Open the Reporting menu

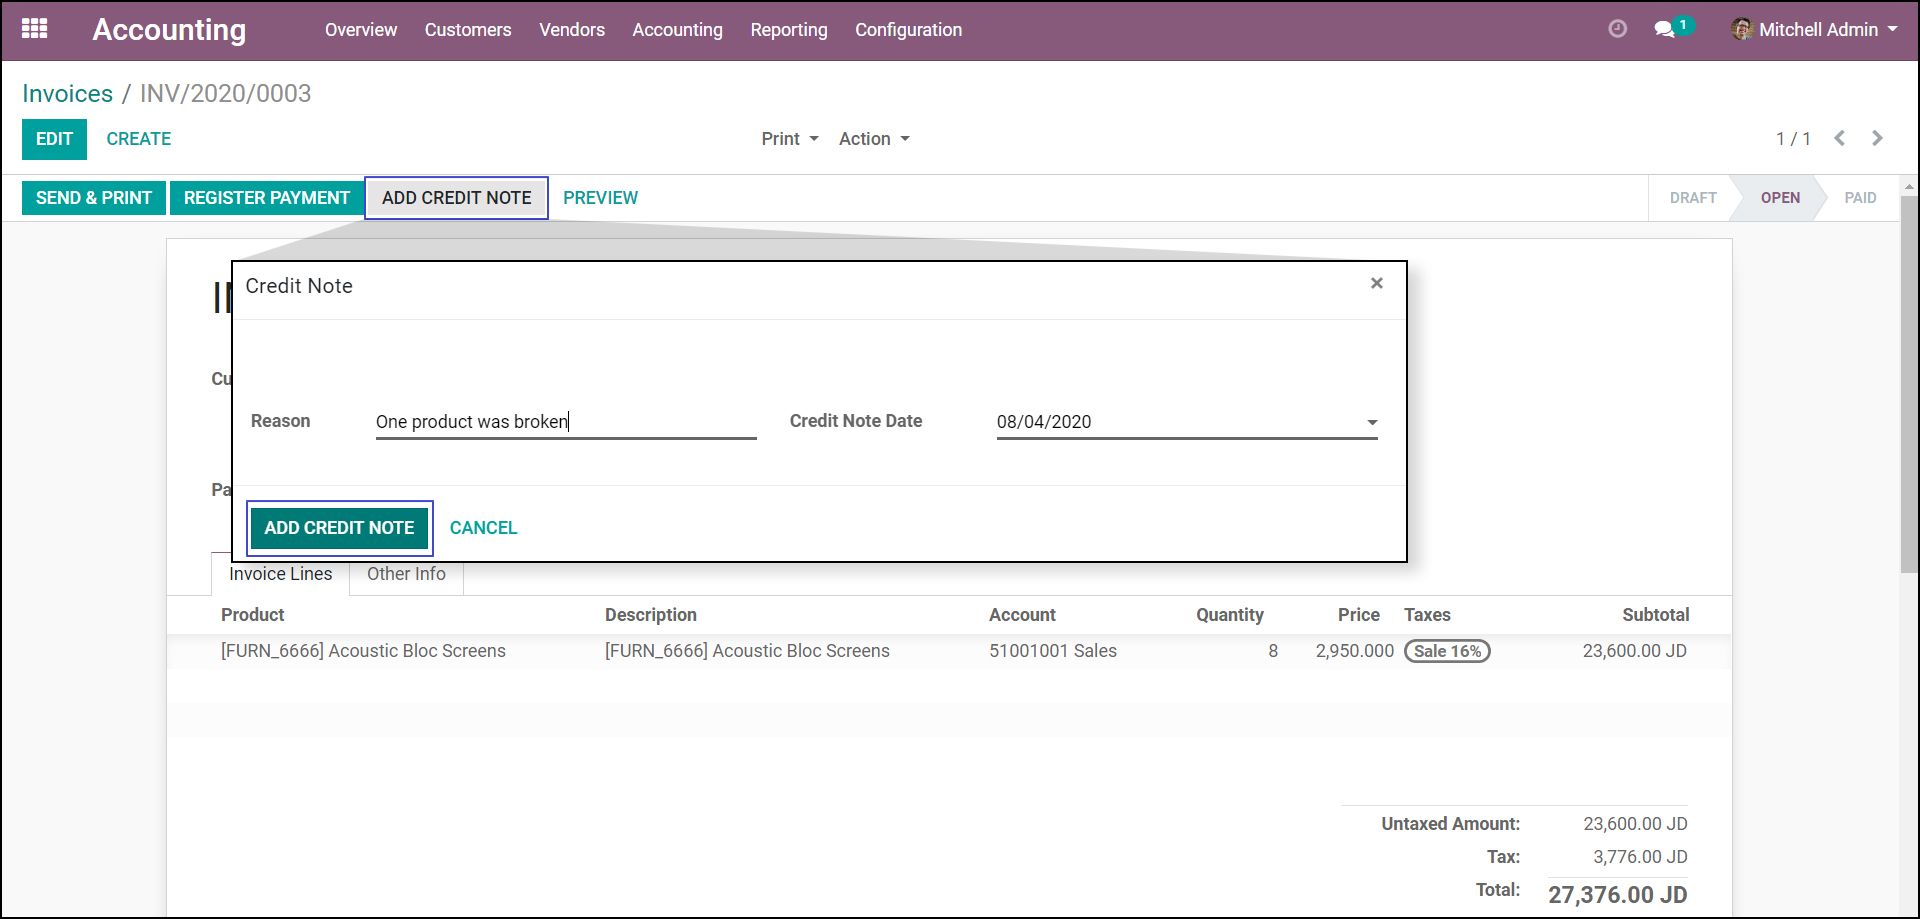pos(788,30)
